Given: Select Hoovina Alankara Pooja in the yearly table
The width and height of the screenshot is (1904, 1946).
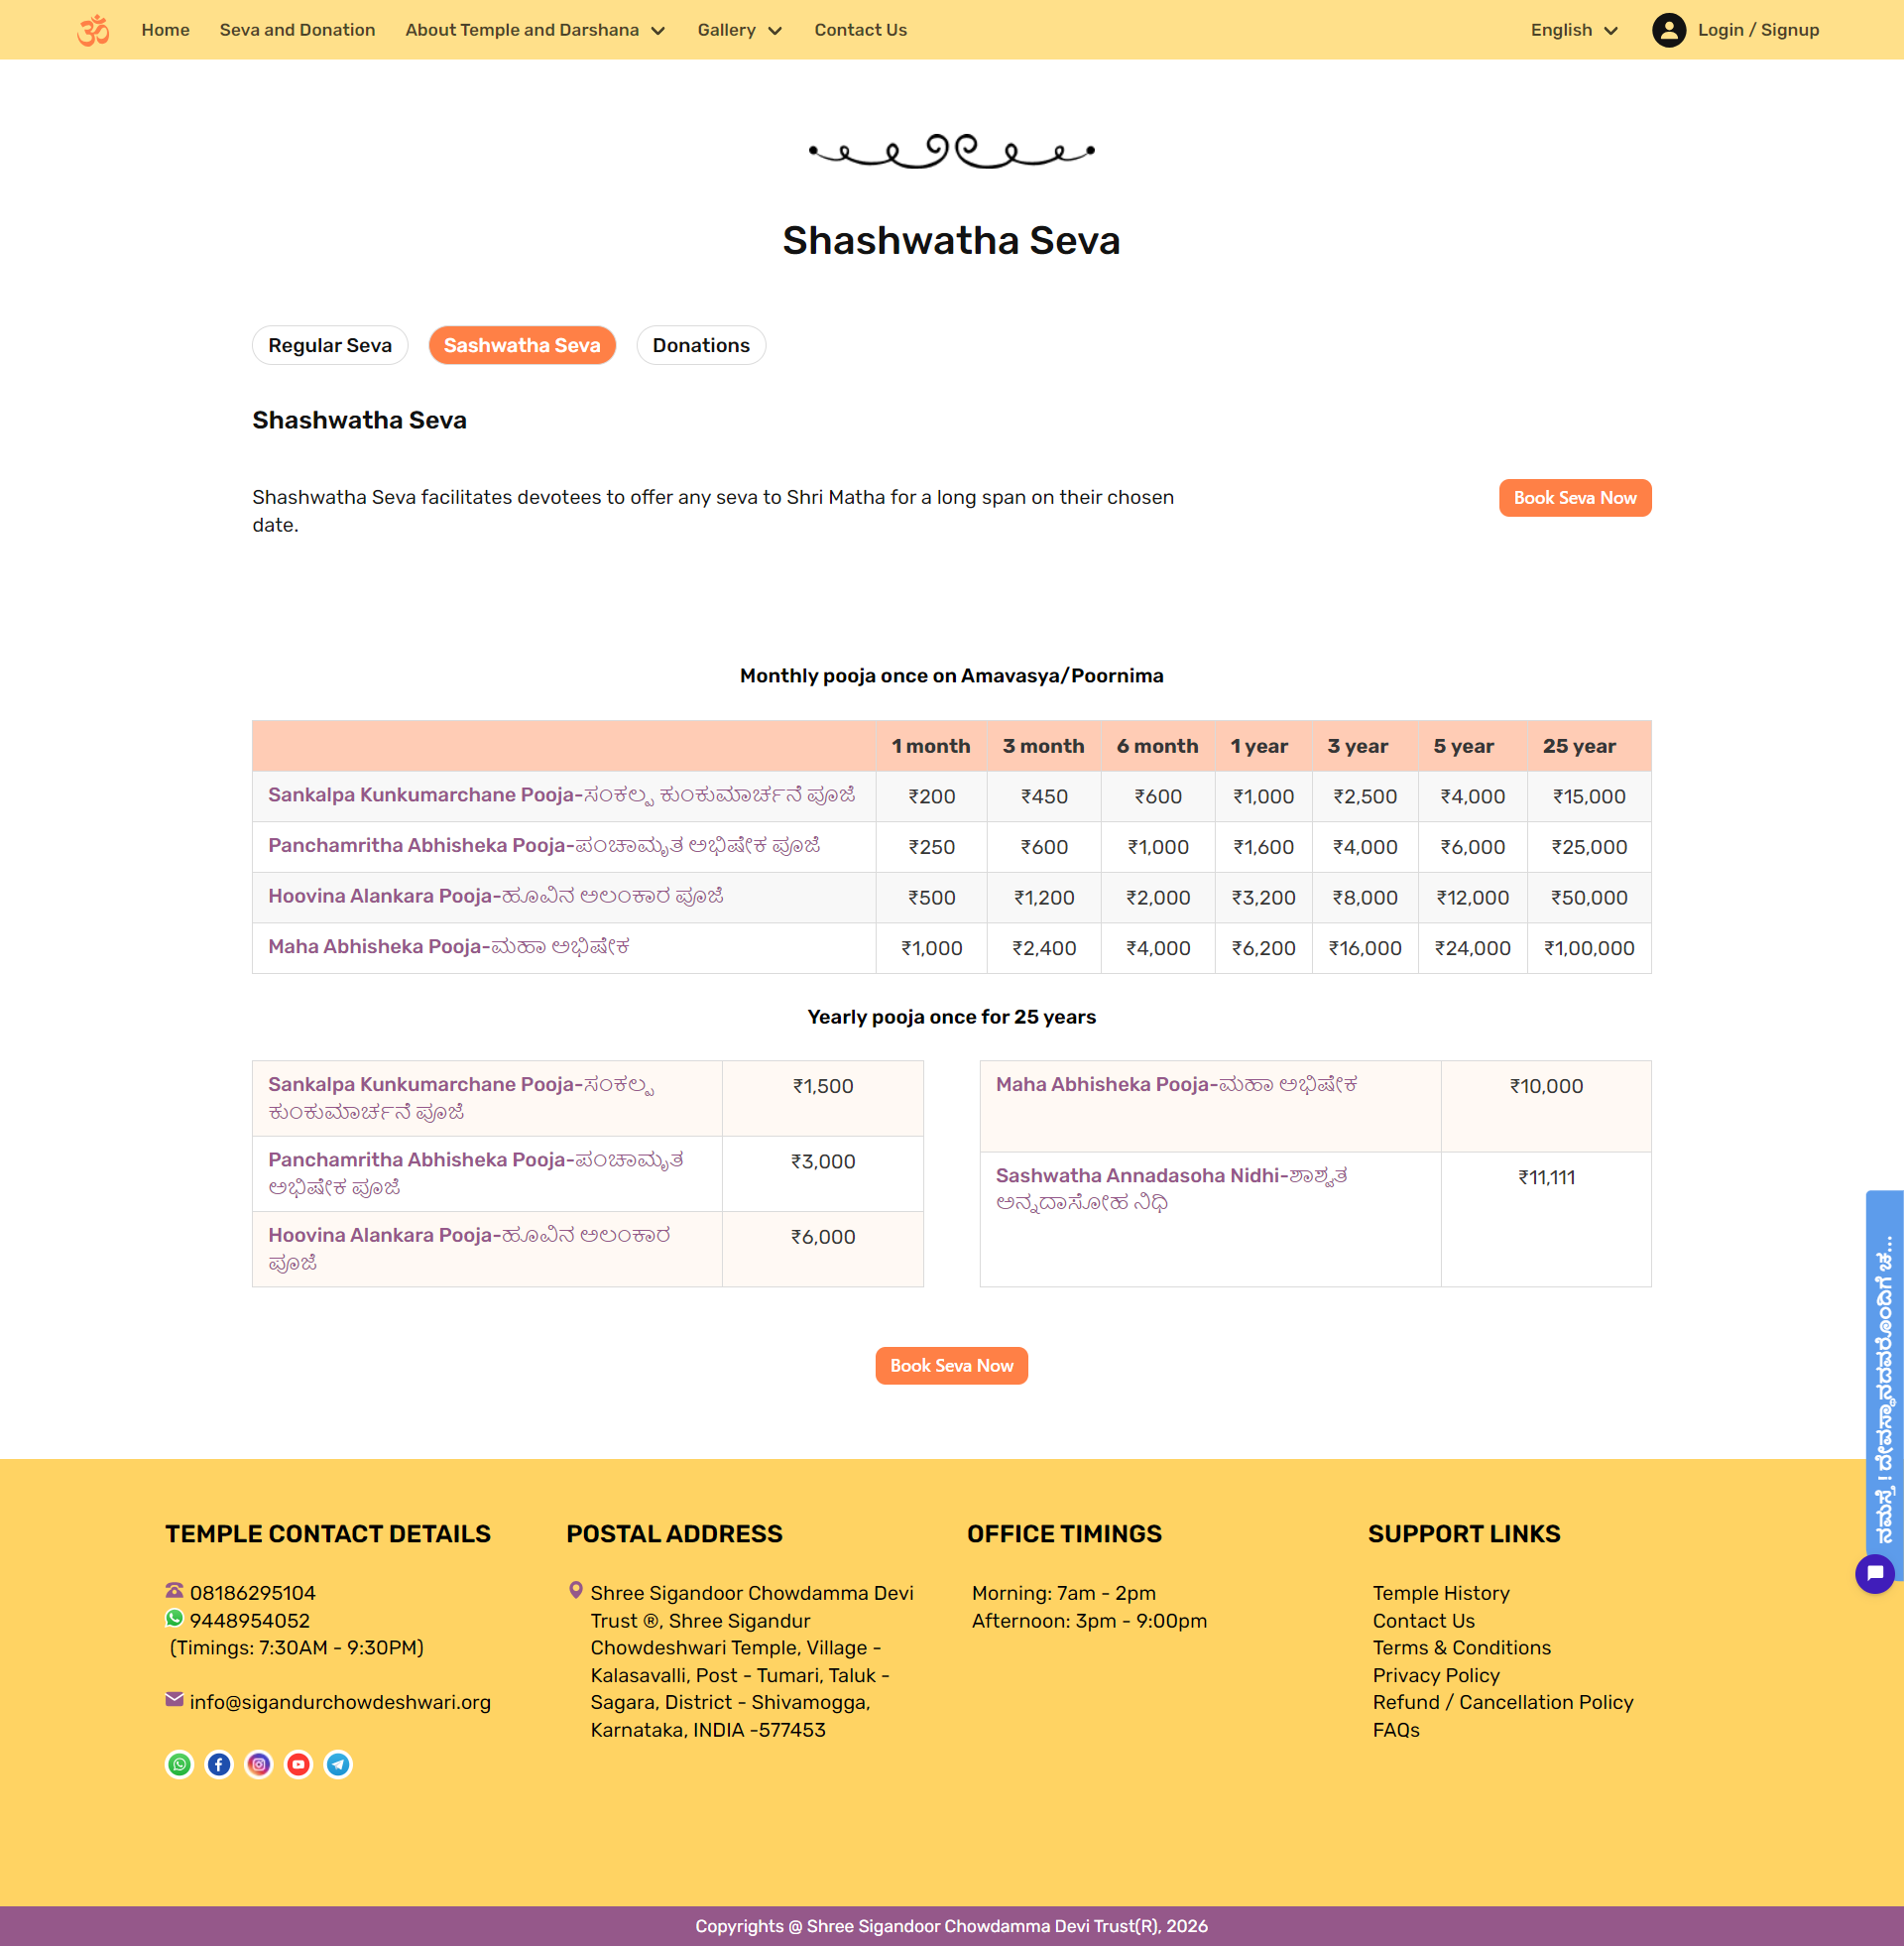Looking at the screenshot, I should pyautogui.click(x=469, y=1249).
